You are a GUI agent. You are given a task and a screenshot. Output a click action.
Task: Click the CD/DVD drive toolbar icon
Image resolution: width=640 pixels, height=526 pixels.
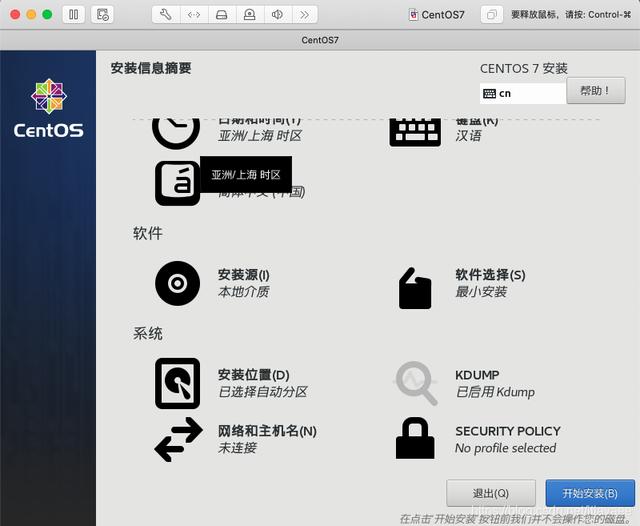[249, 15]
